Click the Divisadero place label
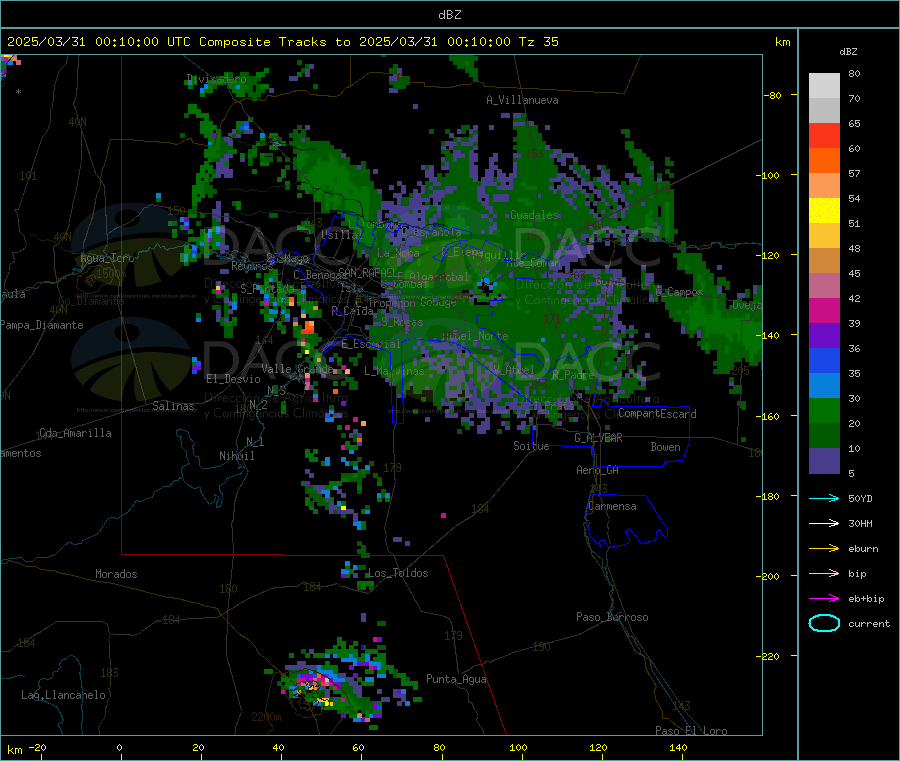Screen dimensions: 900x761 click(217, 79)
